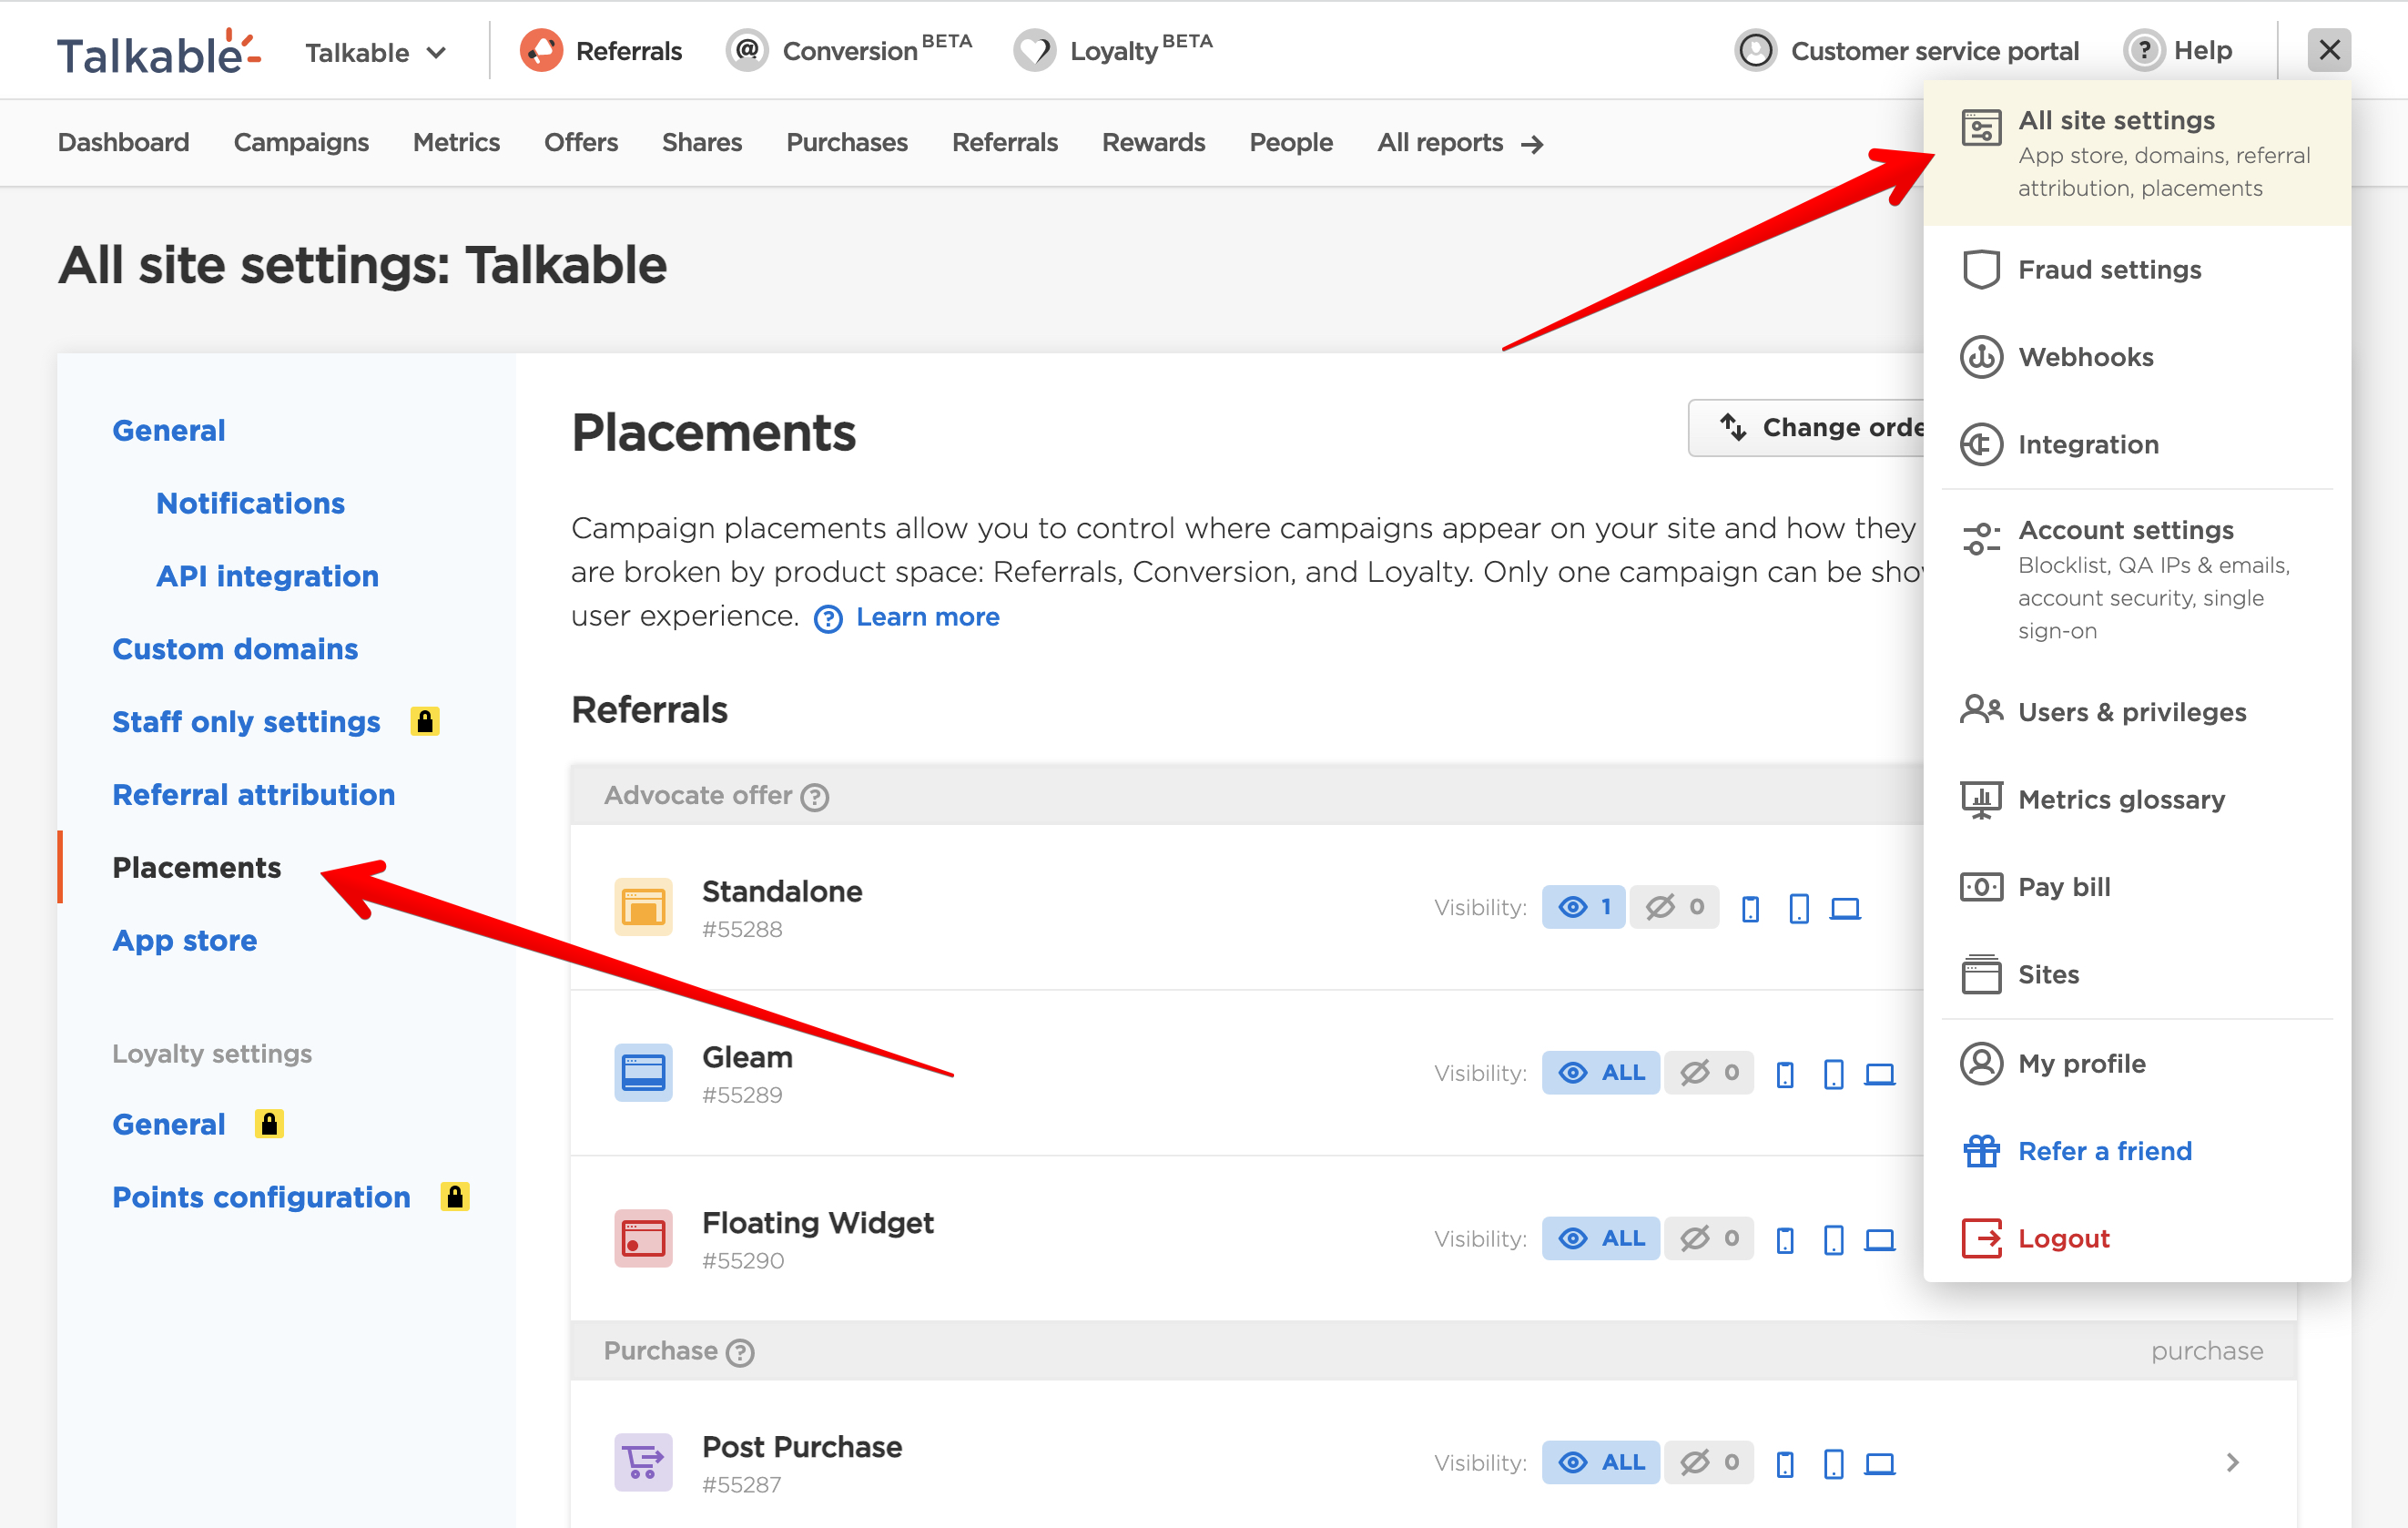Viewport: 2408px width, 1528px height.
Task: Switch to Loyalty BETA product
Action: [1112, 50]
